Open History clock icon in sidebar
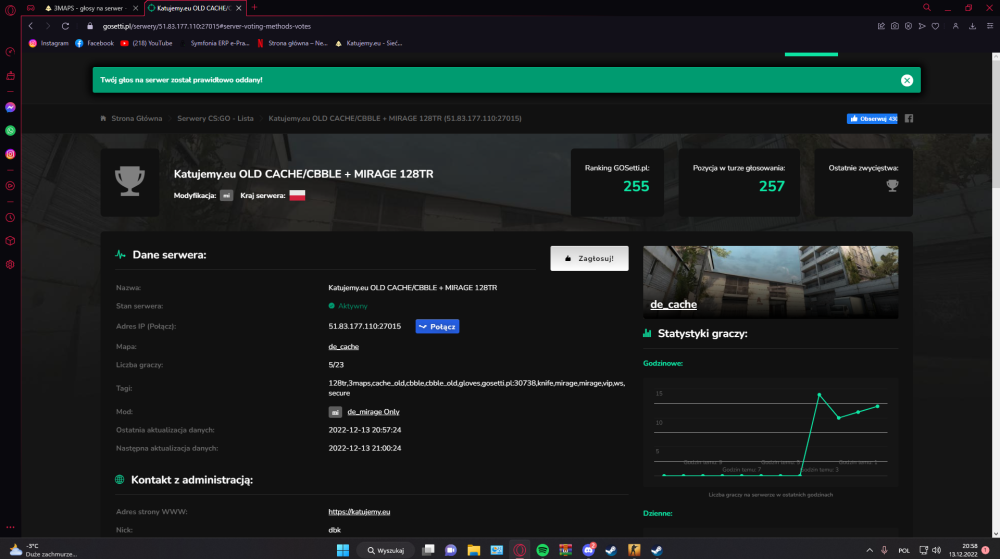The height and width of the screenshot is (559, 1000). point(10,217)
